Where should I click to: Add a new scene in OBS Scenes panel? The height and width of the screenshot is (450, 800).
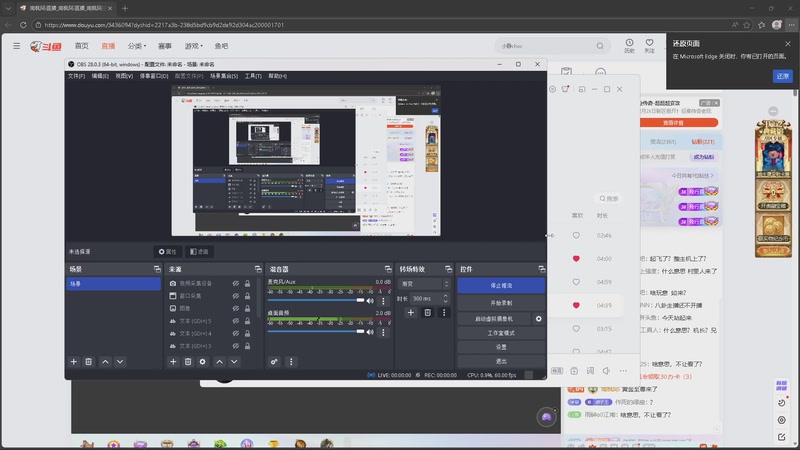73,362
